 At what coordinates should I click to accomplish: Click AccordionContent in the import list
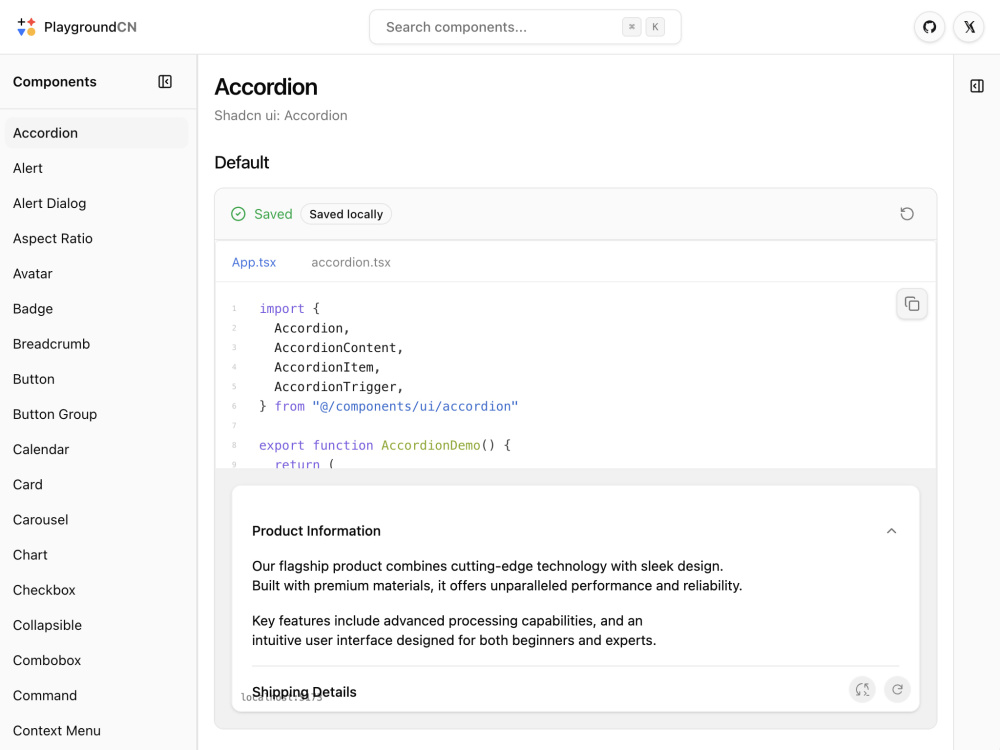335,348
